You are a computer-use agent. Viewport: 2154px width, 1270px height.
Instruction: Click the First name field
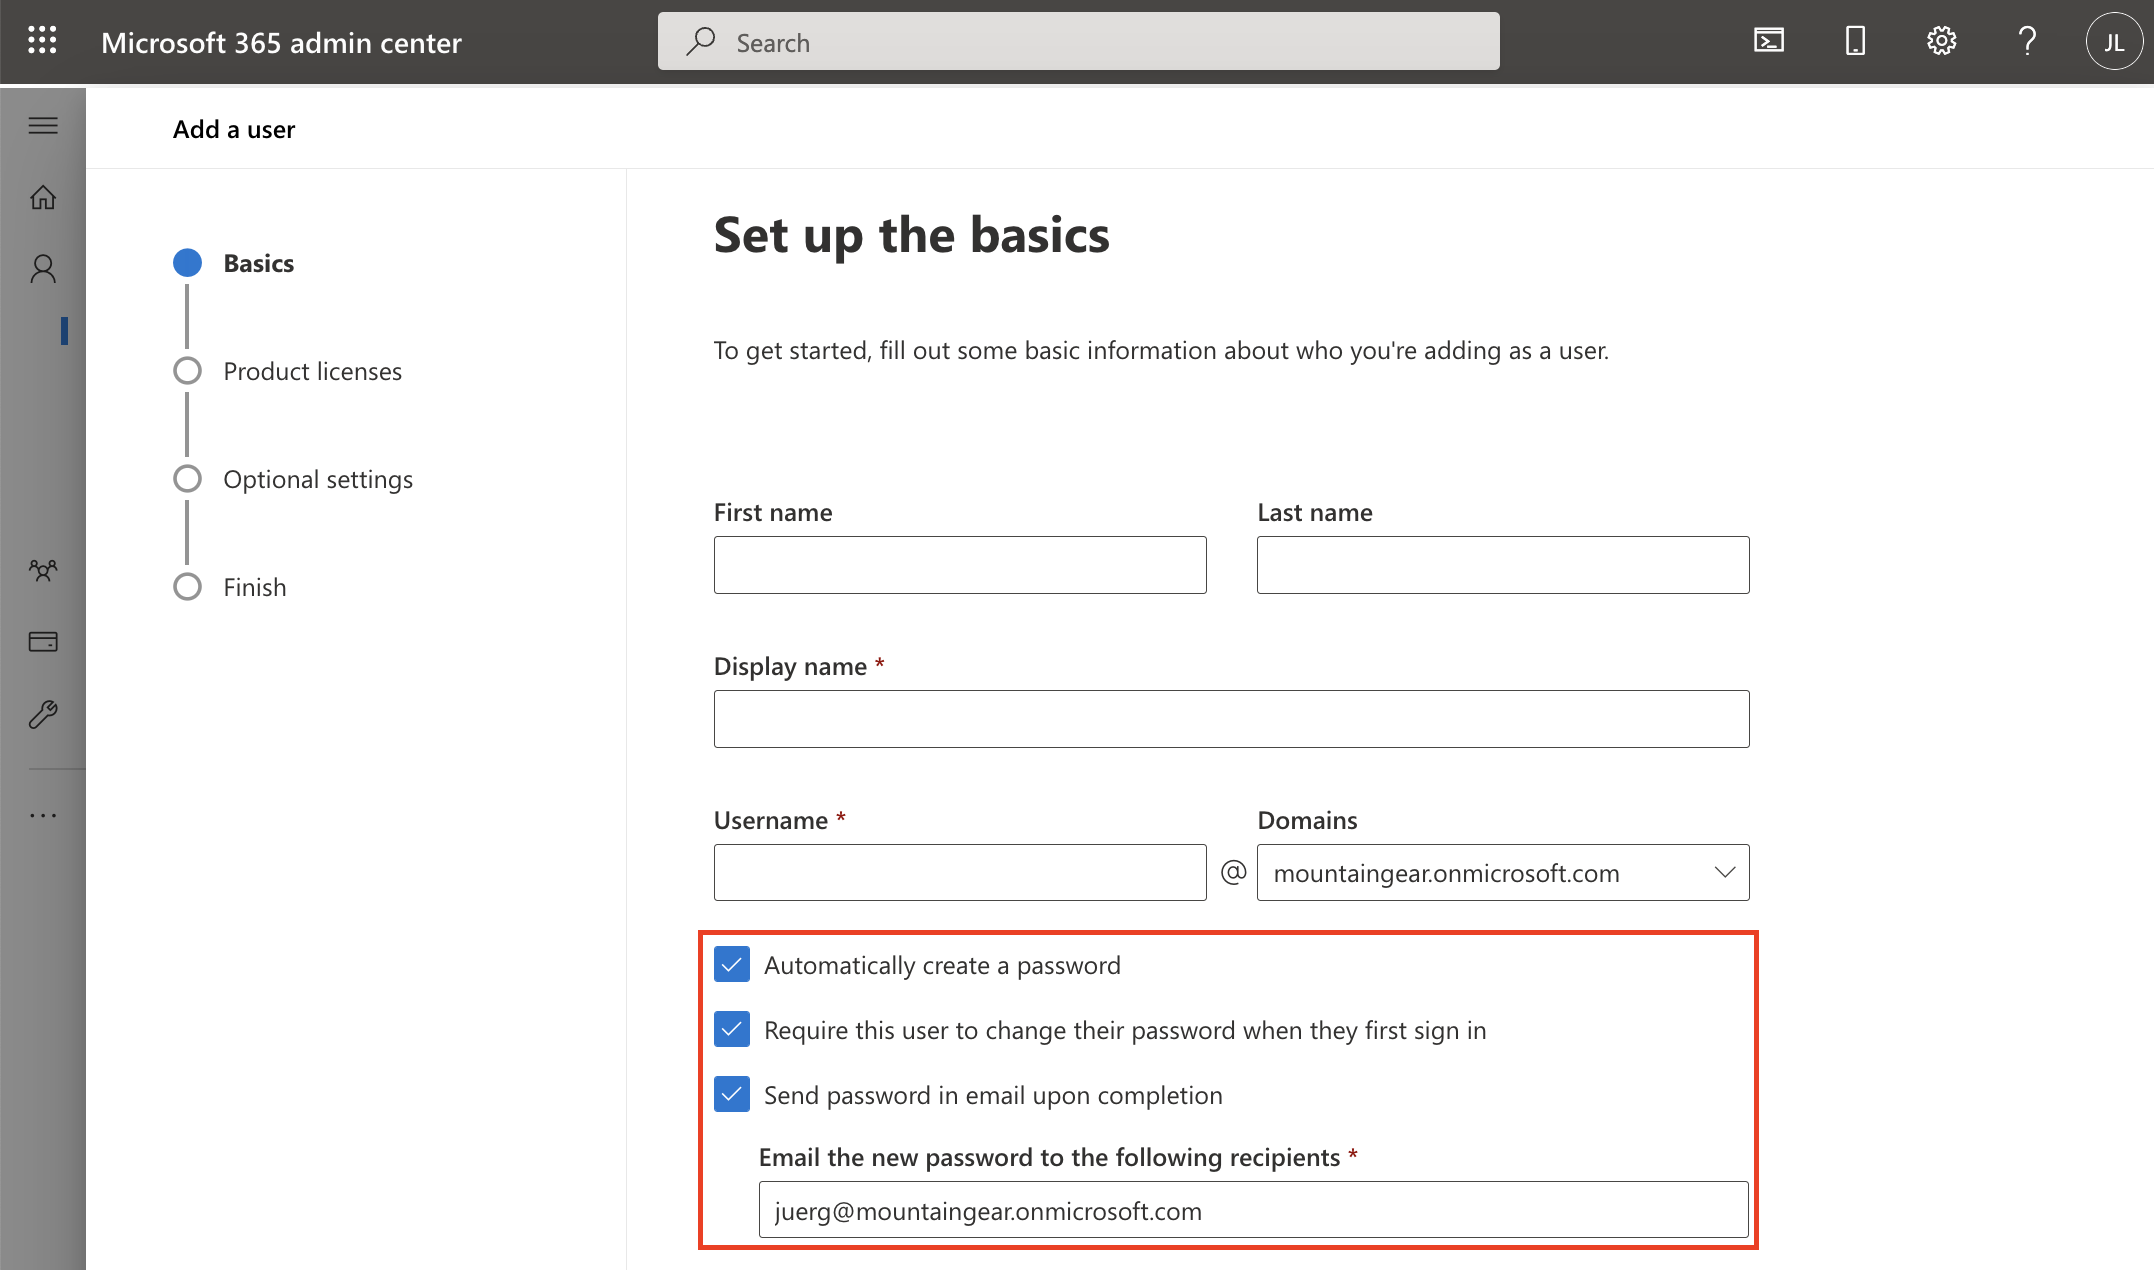pyautogui.click(x=960, y=565)
